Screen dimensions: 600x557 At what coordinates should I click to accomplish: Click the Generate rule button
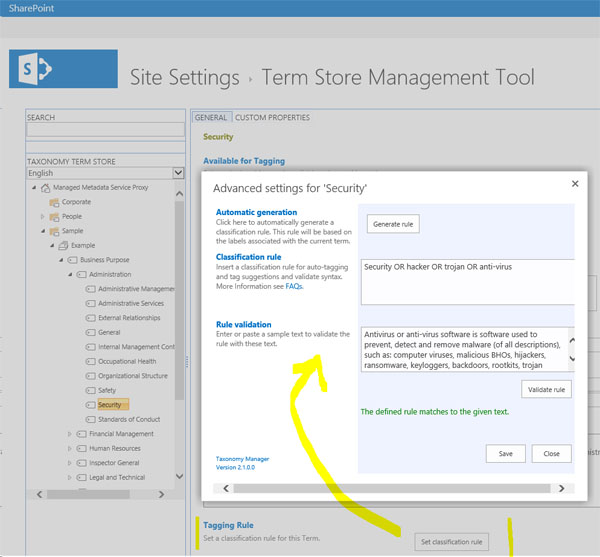393,224
